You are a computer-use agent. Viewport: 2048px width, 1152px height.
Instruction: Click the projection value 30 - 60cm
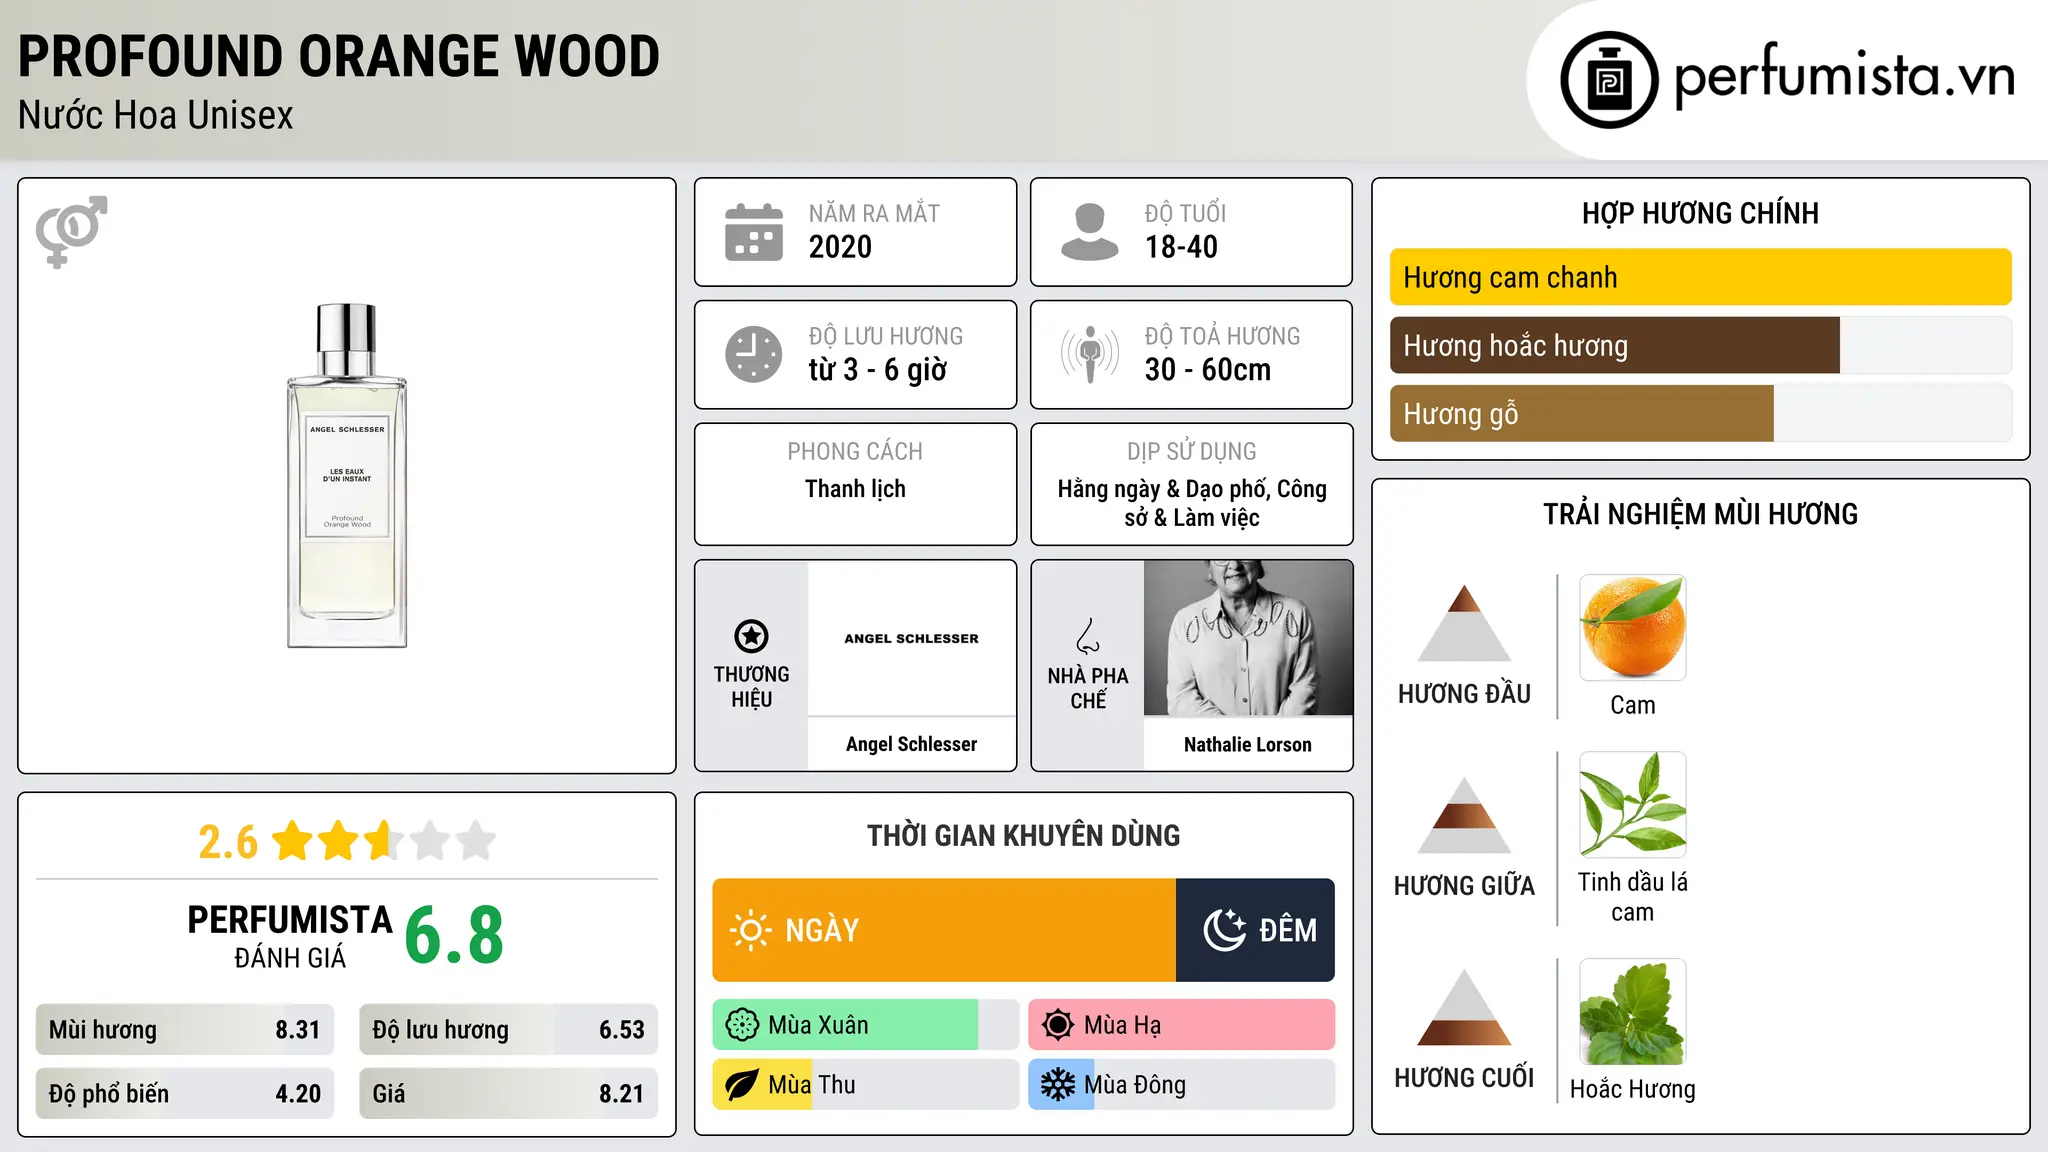tap(1208, 370)
